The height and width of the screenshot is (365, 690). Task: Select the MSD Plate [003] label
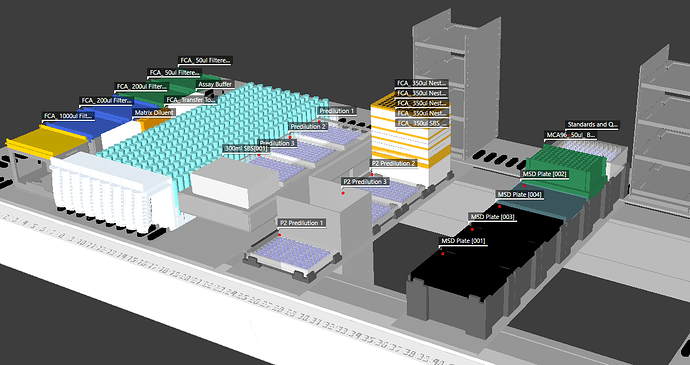(x=492, y=217)
